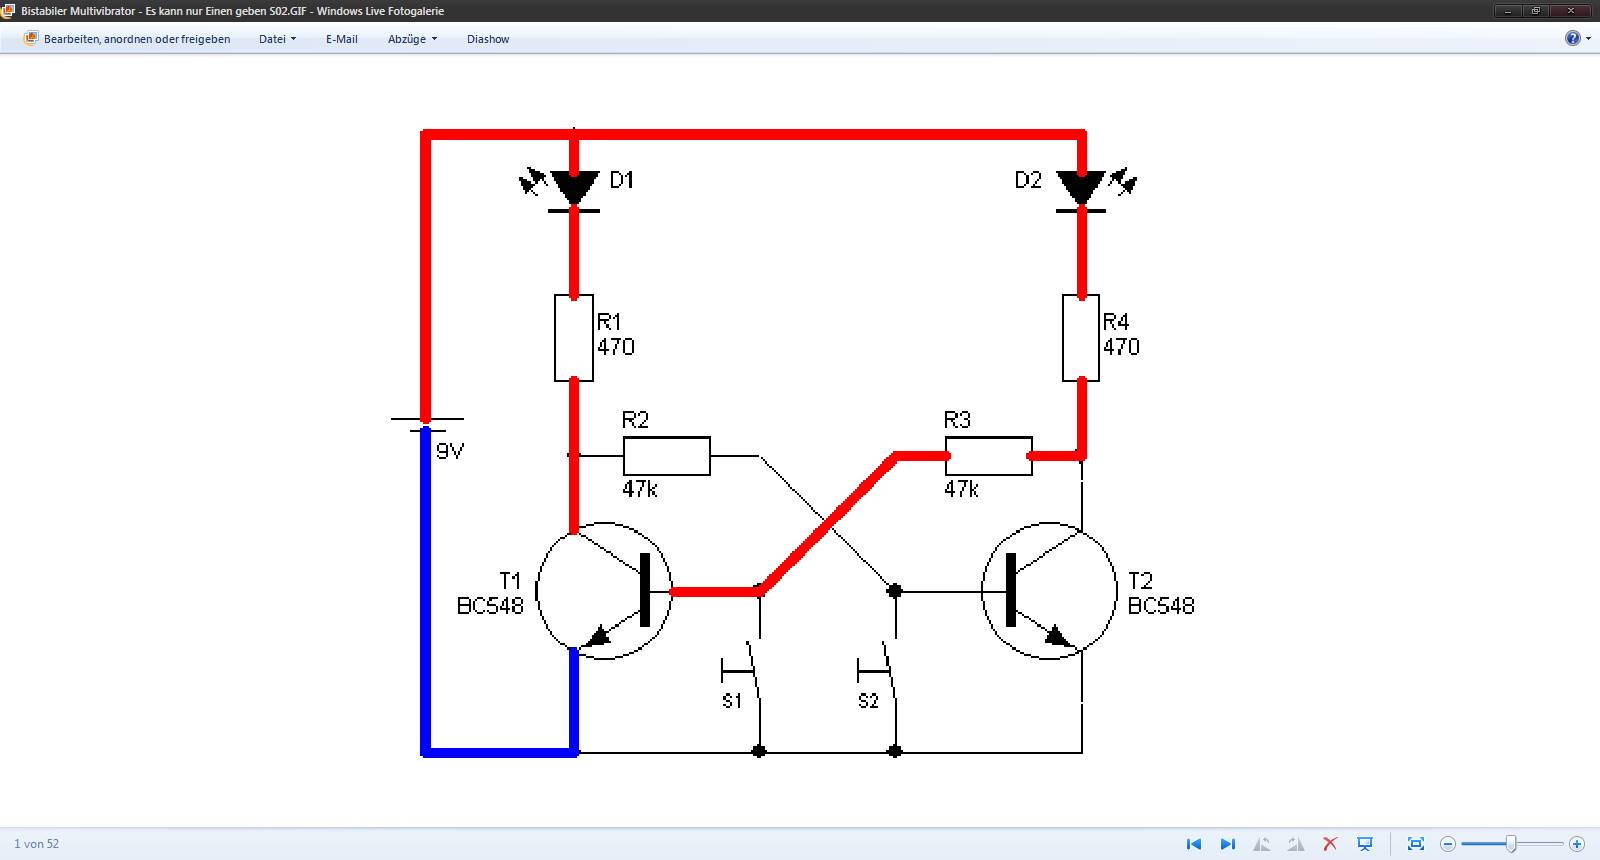Click the blue help question mark icon
Image resolution: width=1600 pixels, height=860 pixels.
[1572, 38]
